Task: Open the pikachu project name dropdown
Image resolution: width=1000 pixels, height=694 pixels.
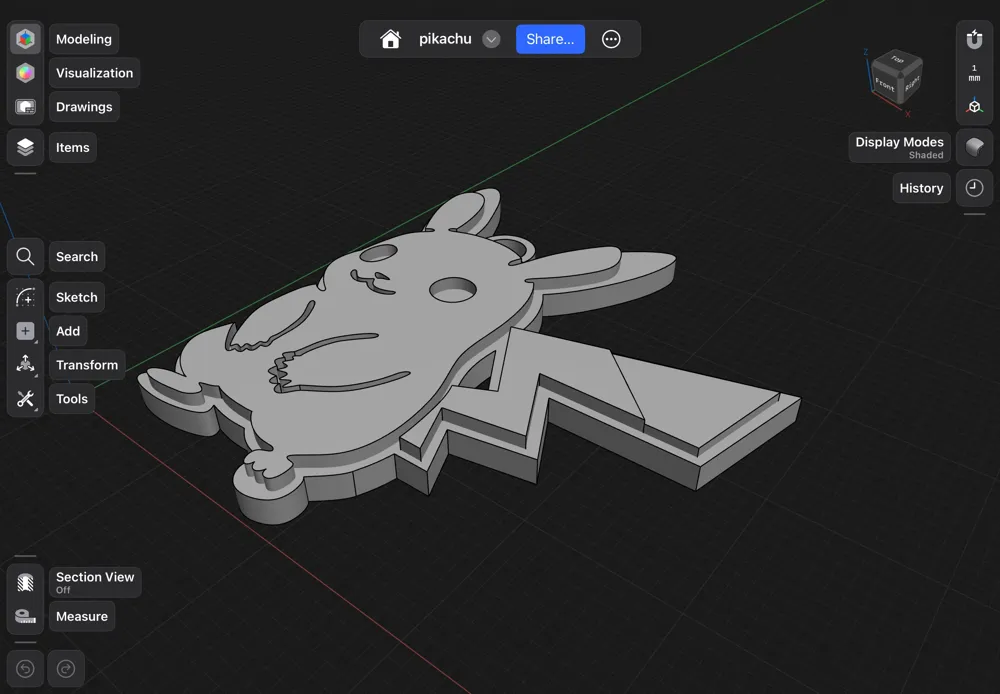Action: pyautogui.click(x=490, y=39)
